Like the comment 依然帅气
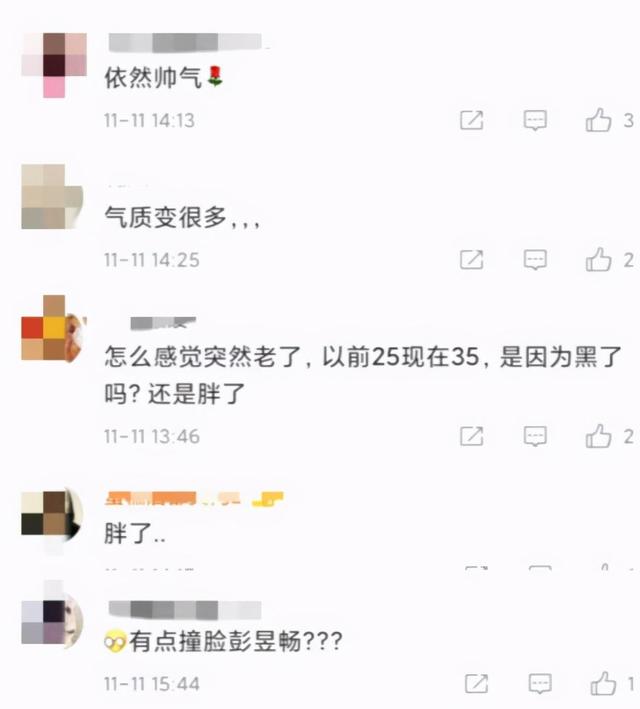Screen dimensions: 640x709 coord(598,120)
